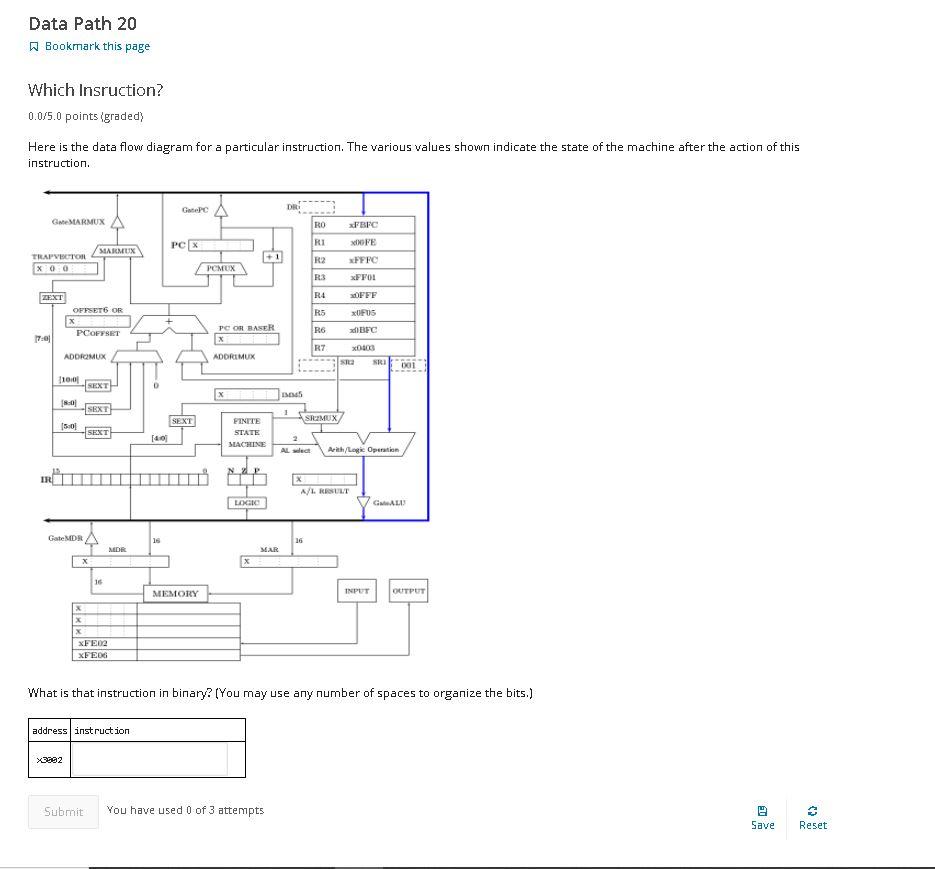Click the GateMDR buffer symbol
This screenshot has width=935, height=869.
pyautogui.click(x=90, y=538)
